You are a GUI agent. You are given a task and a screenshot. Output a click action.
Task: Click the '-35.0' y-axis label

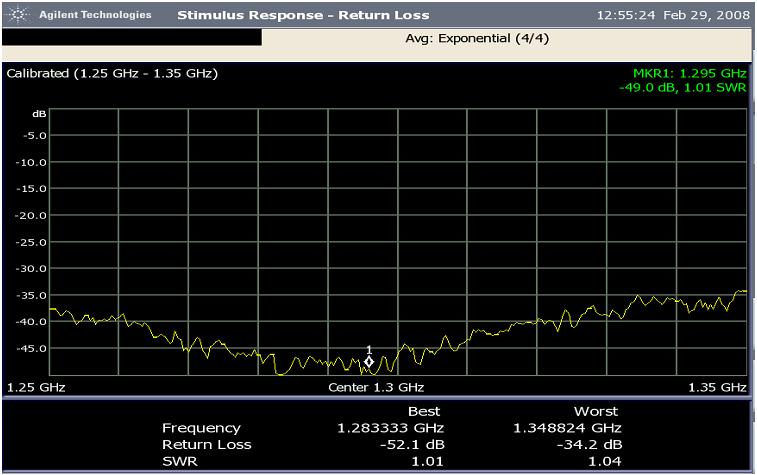tap(31, 295)
